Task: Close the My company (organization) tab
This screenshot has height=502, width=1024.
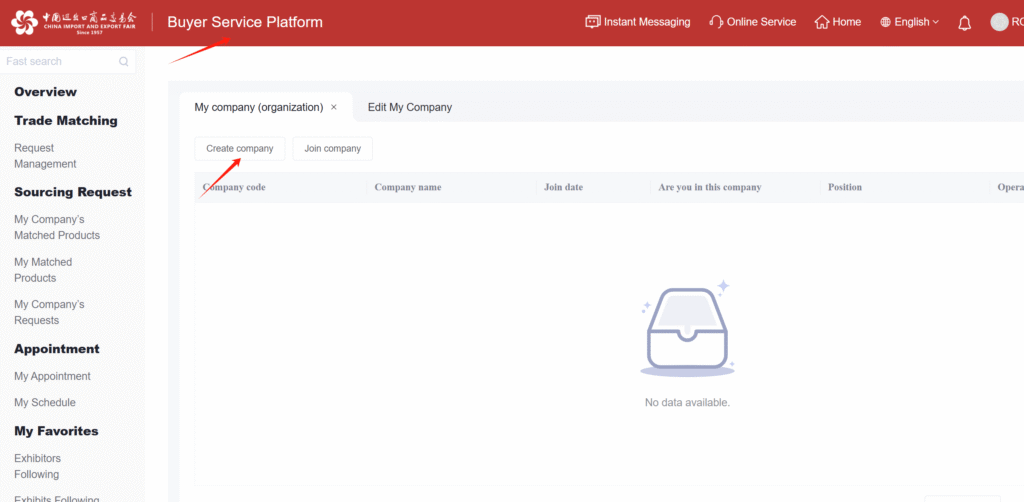Action: [x=334, y=107]
